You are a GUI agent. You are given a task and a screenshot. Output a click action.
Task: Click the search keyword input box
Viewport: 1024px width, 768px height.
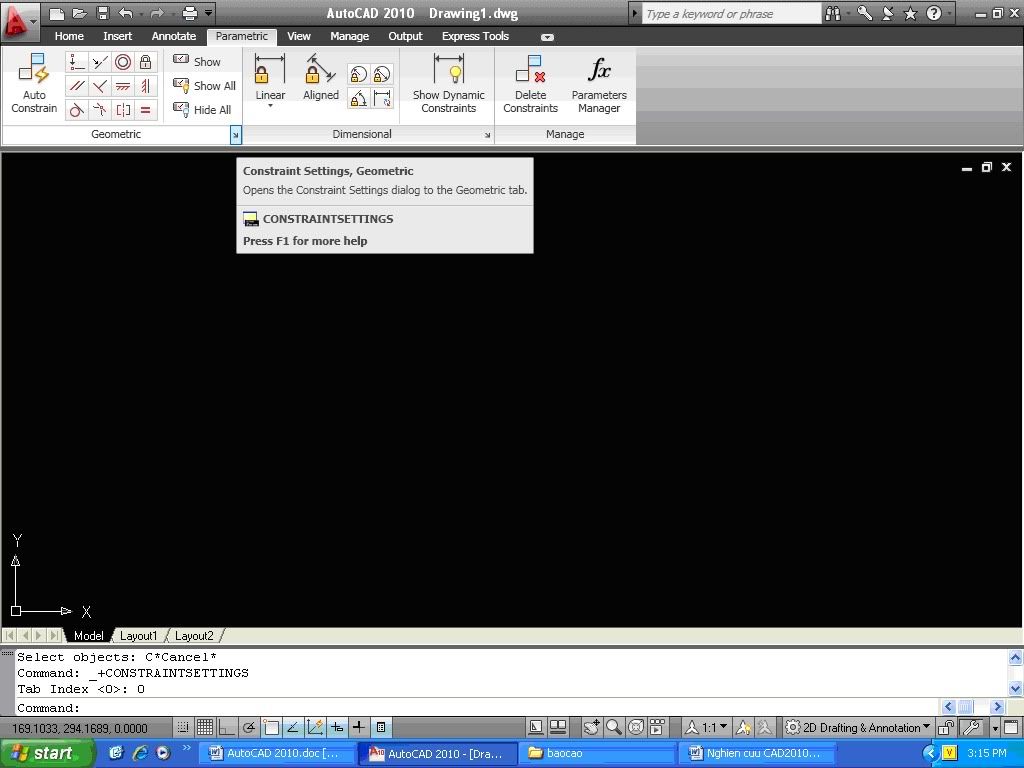click(730, 14)
